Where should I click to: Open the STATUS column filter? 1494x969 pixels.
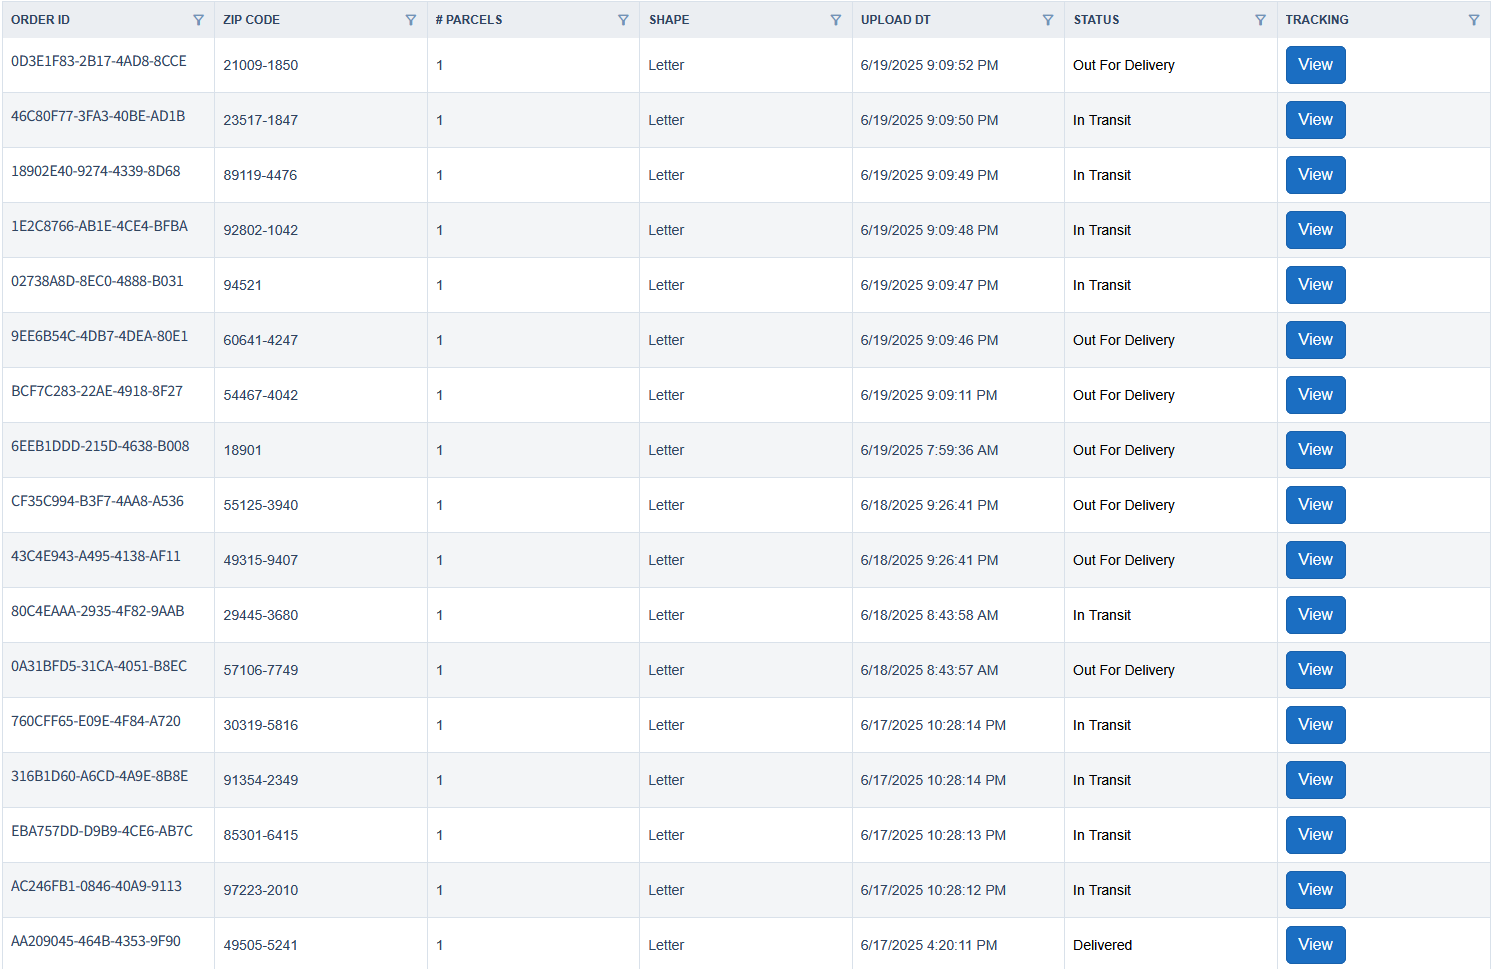(1260, 20)
